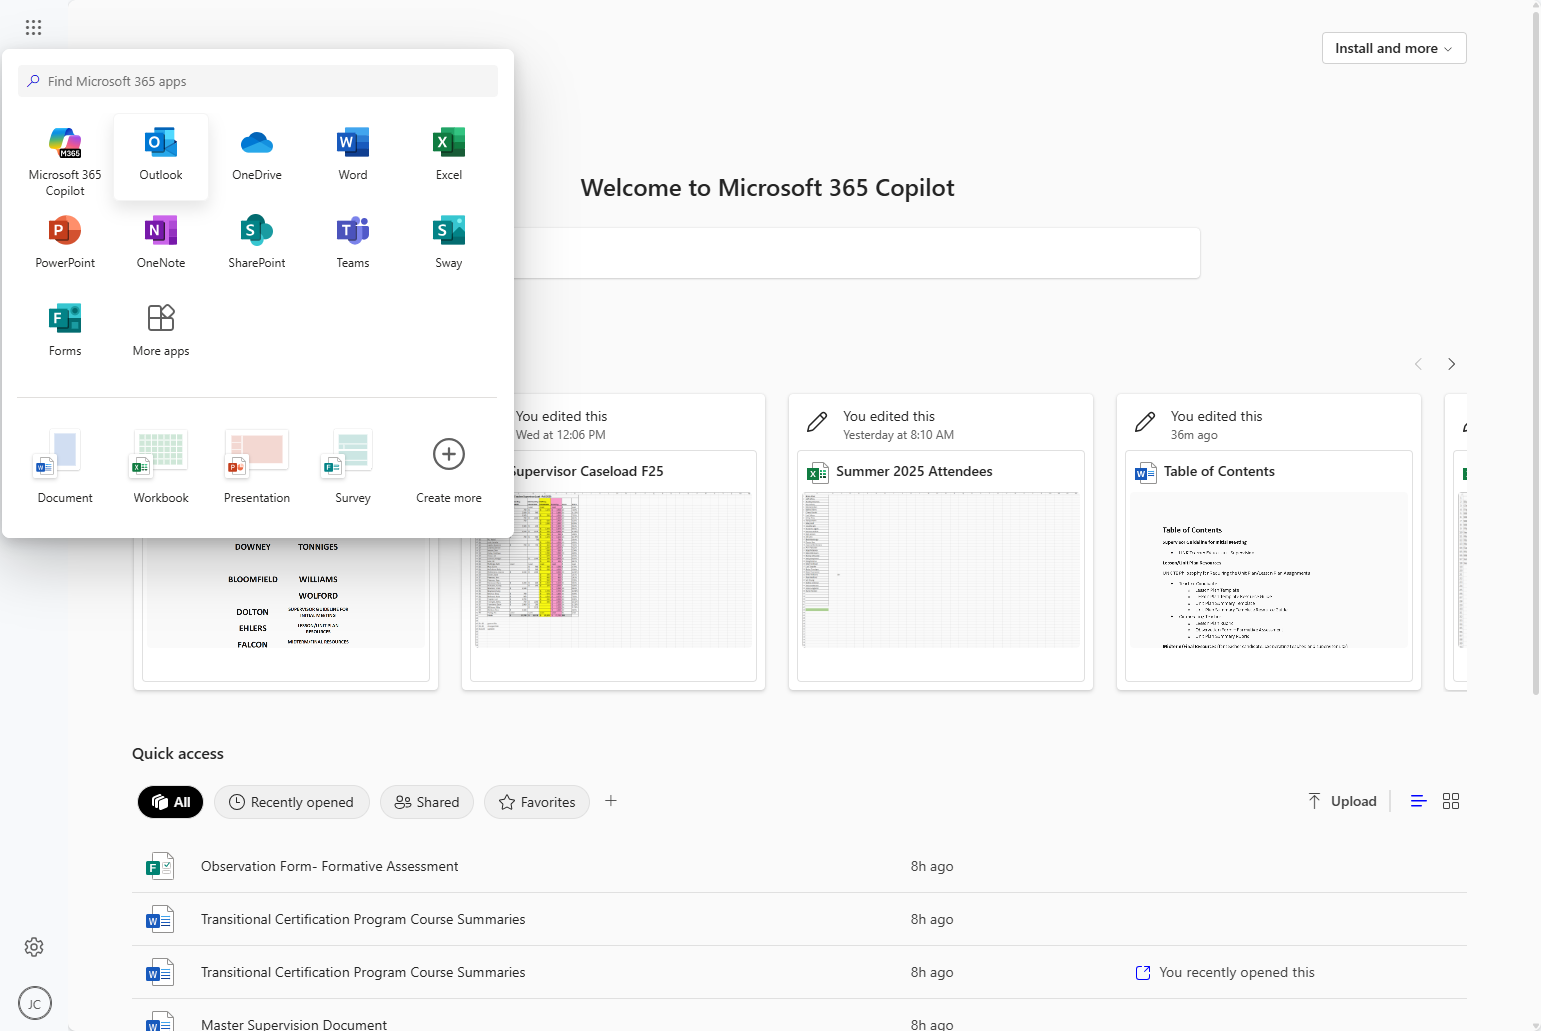The image size is (1541, 1031).
Task: Open Summer 2025 Attendees workbook card
Action: coord(941,542)
